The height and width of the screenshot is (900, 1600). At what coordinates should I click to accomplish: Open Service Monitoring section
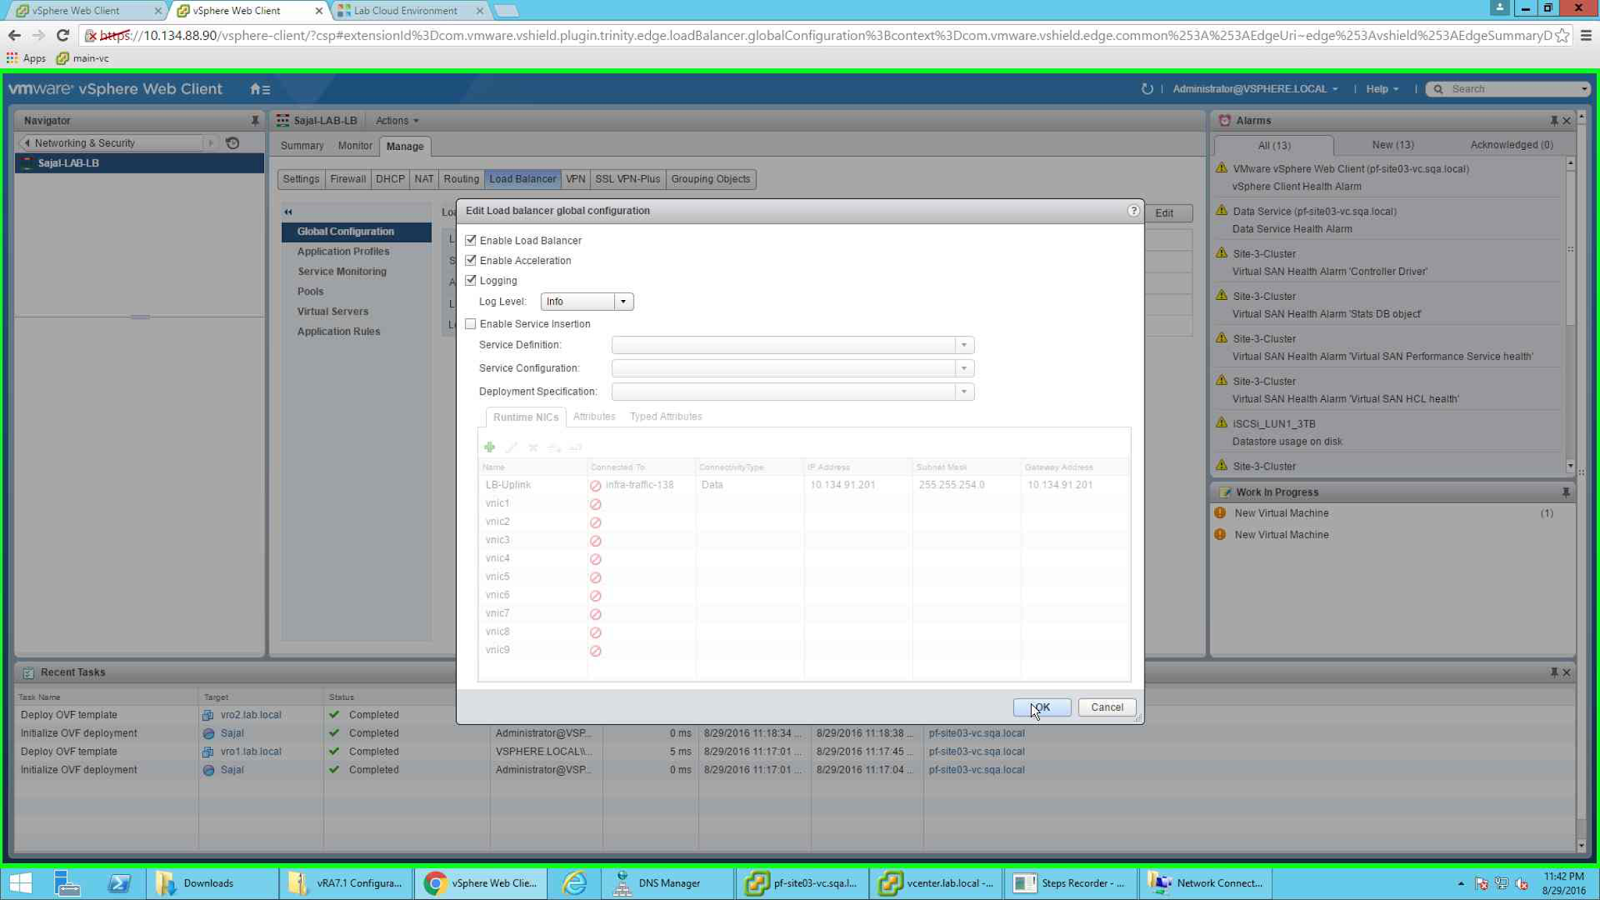(342, 272)
